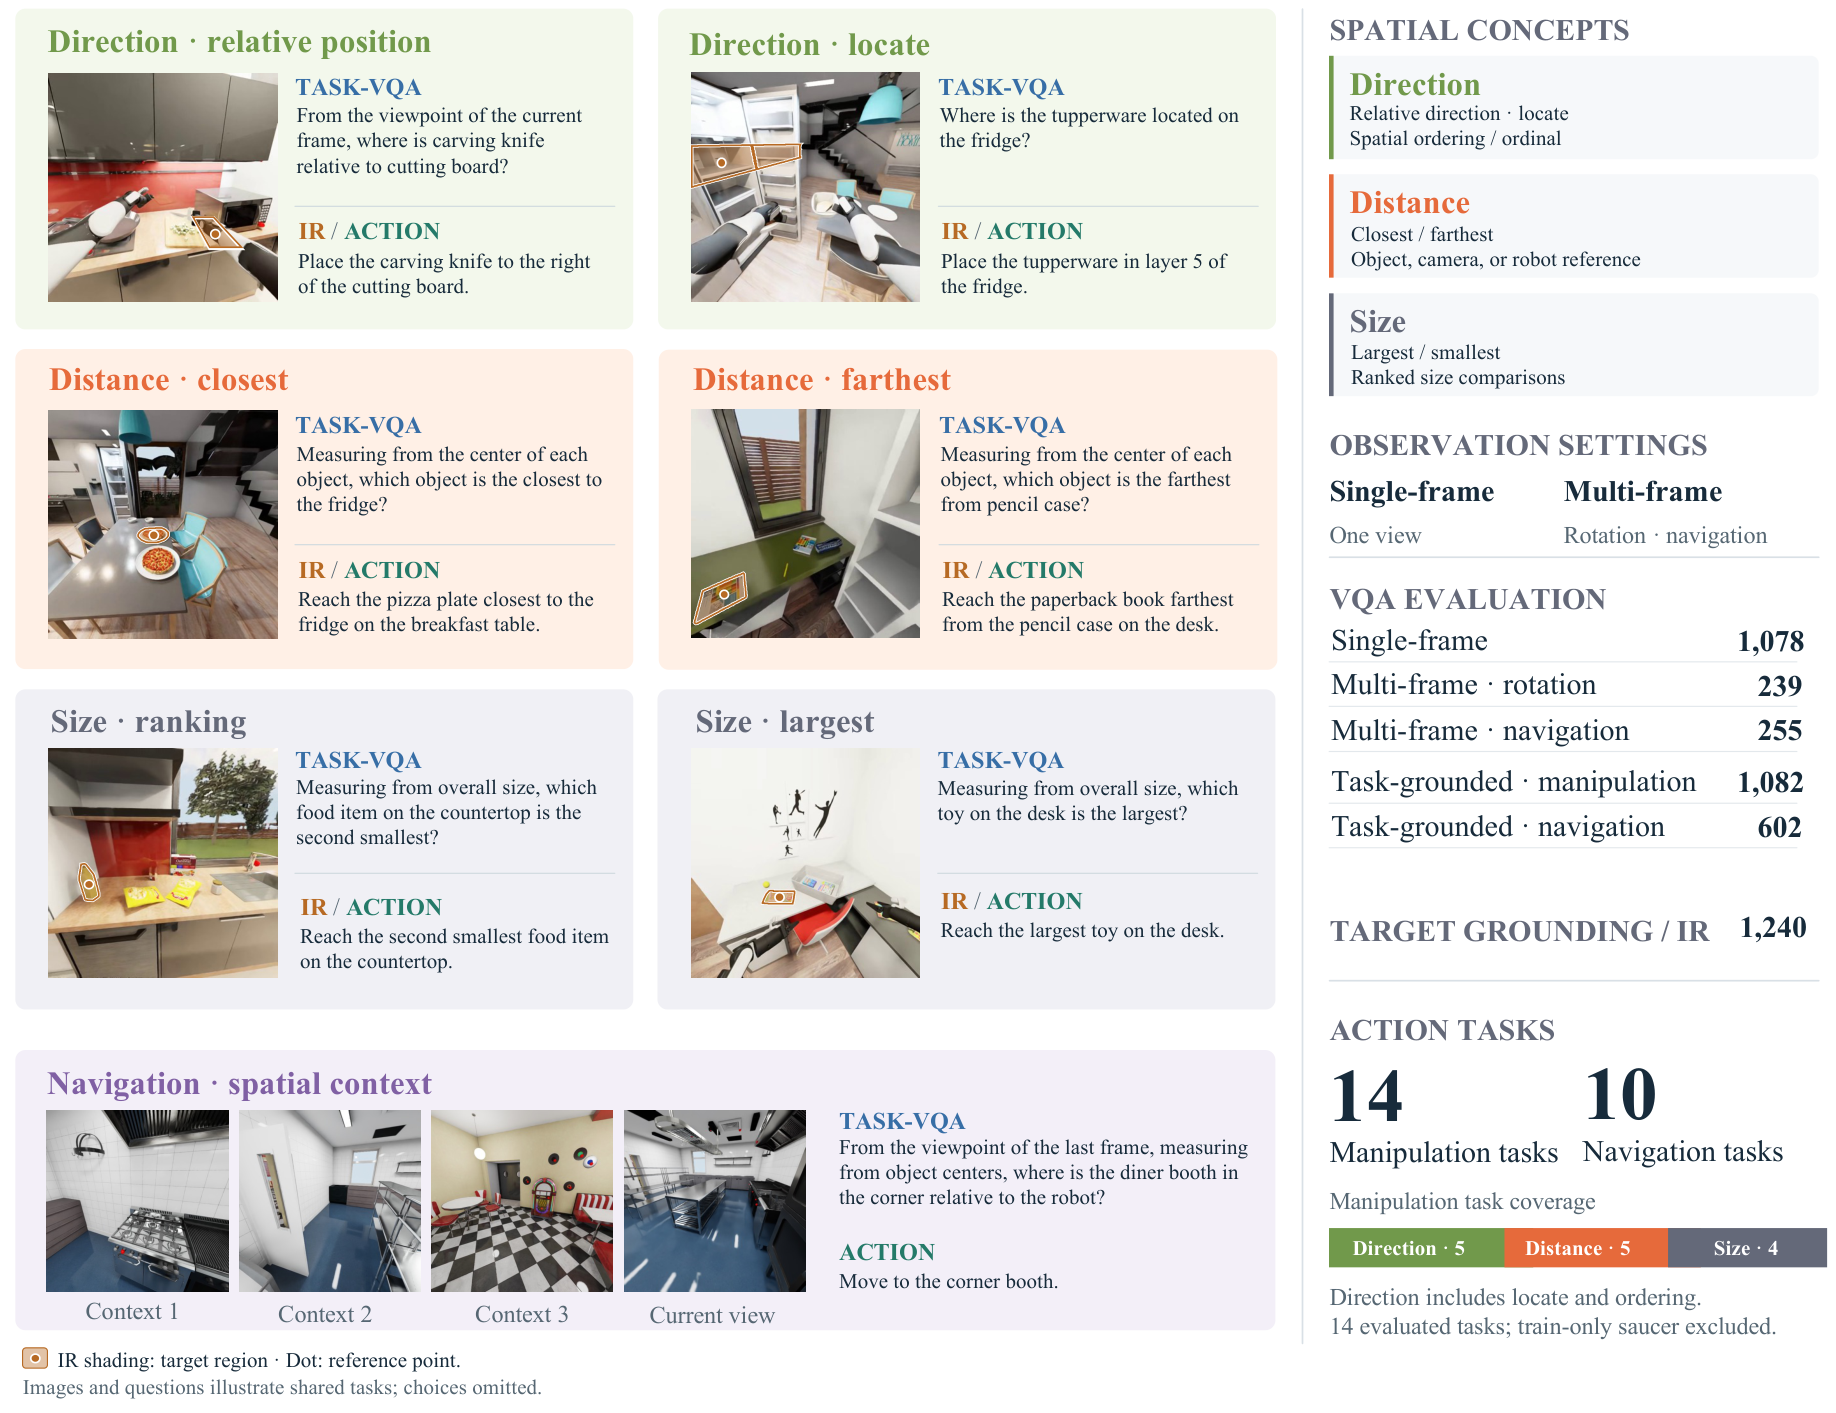Click the Distance · farthest heading

821,380
